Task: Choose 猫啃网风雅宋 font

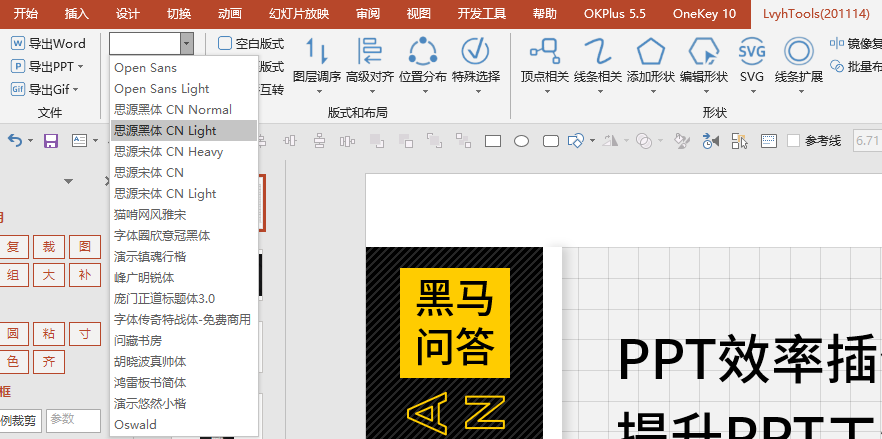Action: pyautogui.click(x=184, y=214)
